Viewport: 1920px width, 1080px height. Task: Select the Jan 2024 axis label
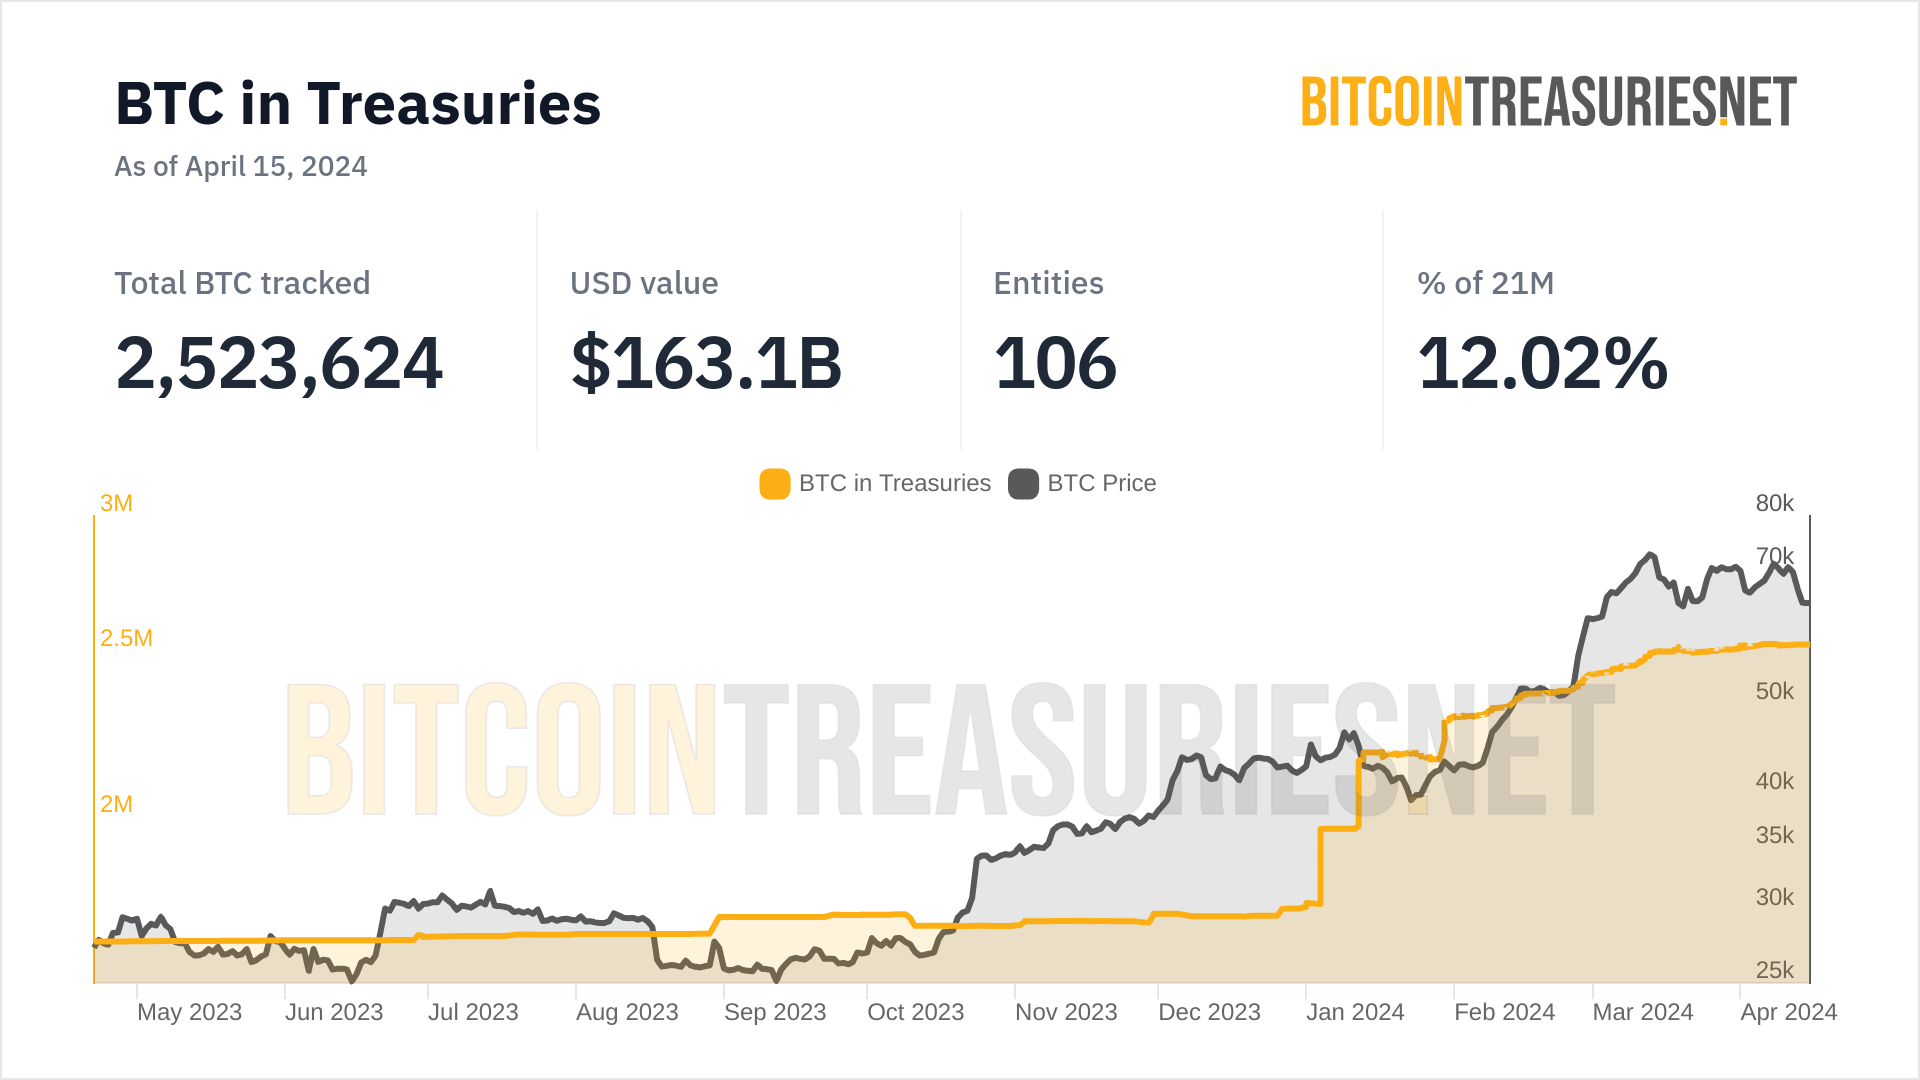point(1355,1012)
